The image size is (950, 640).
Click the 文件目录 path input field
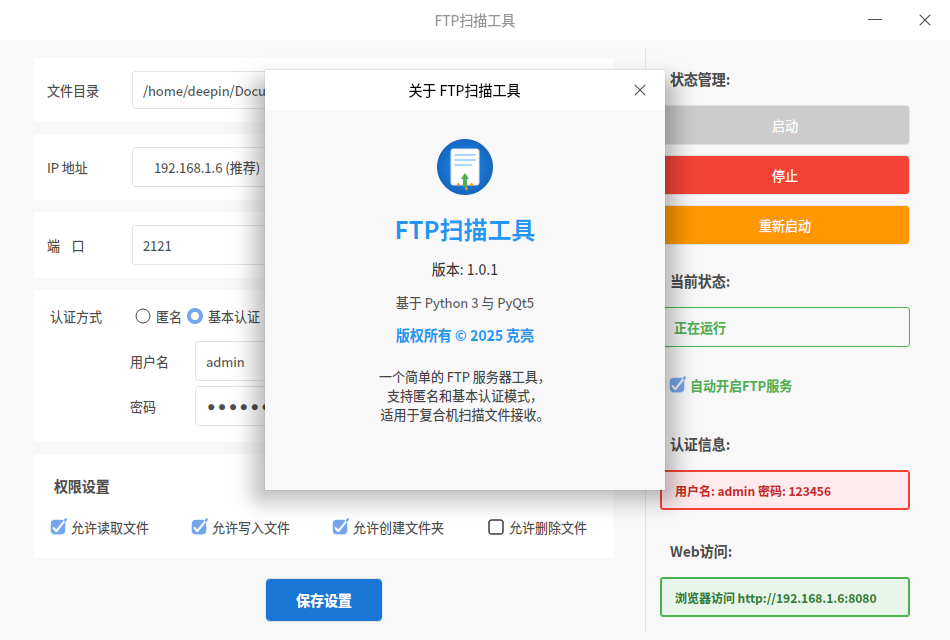click(199, 90)
